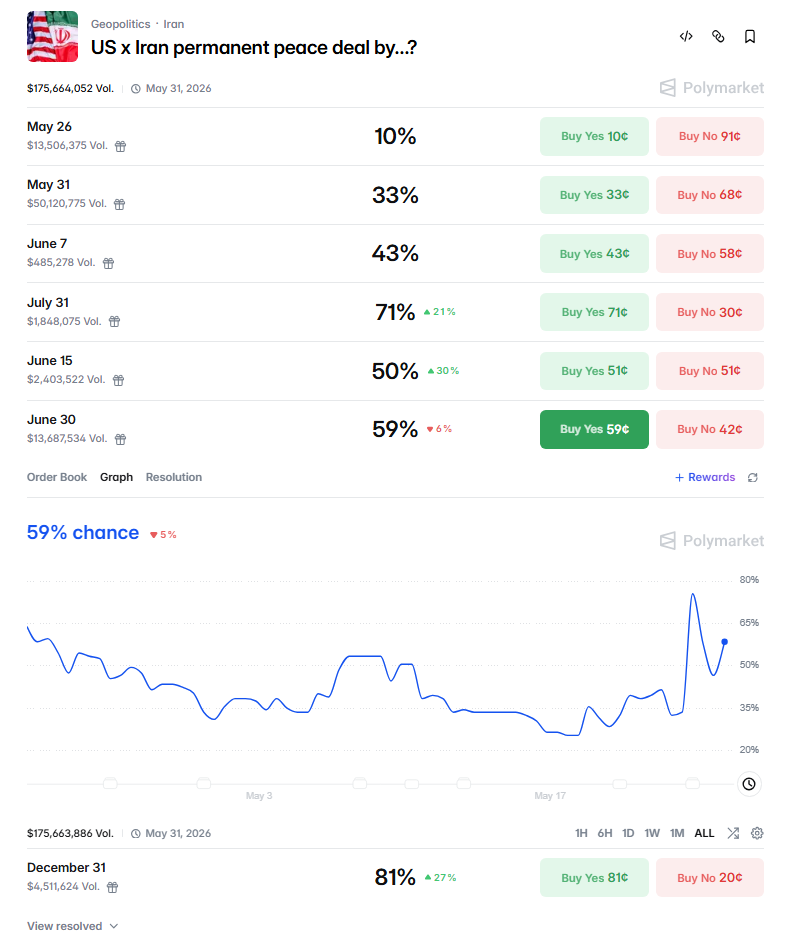Click the shuffle arrows icon near ALL

pos(733,833)
